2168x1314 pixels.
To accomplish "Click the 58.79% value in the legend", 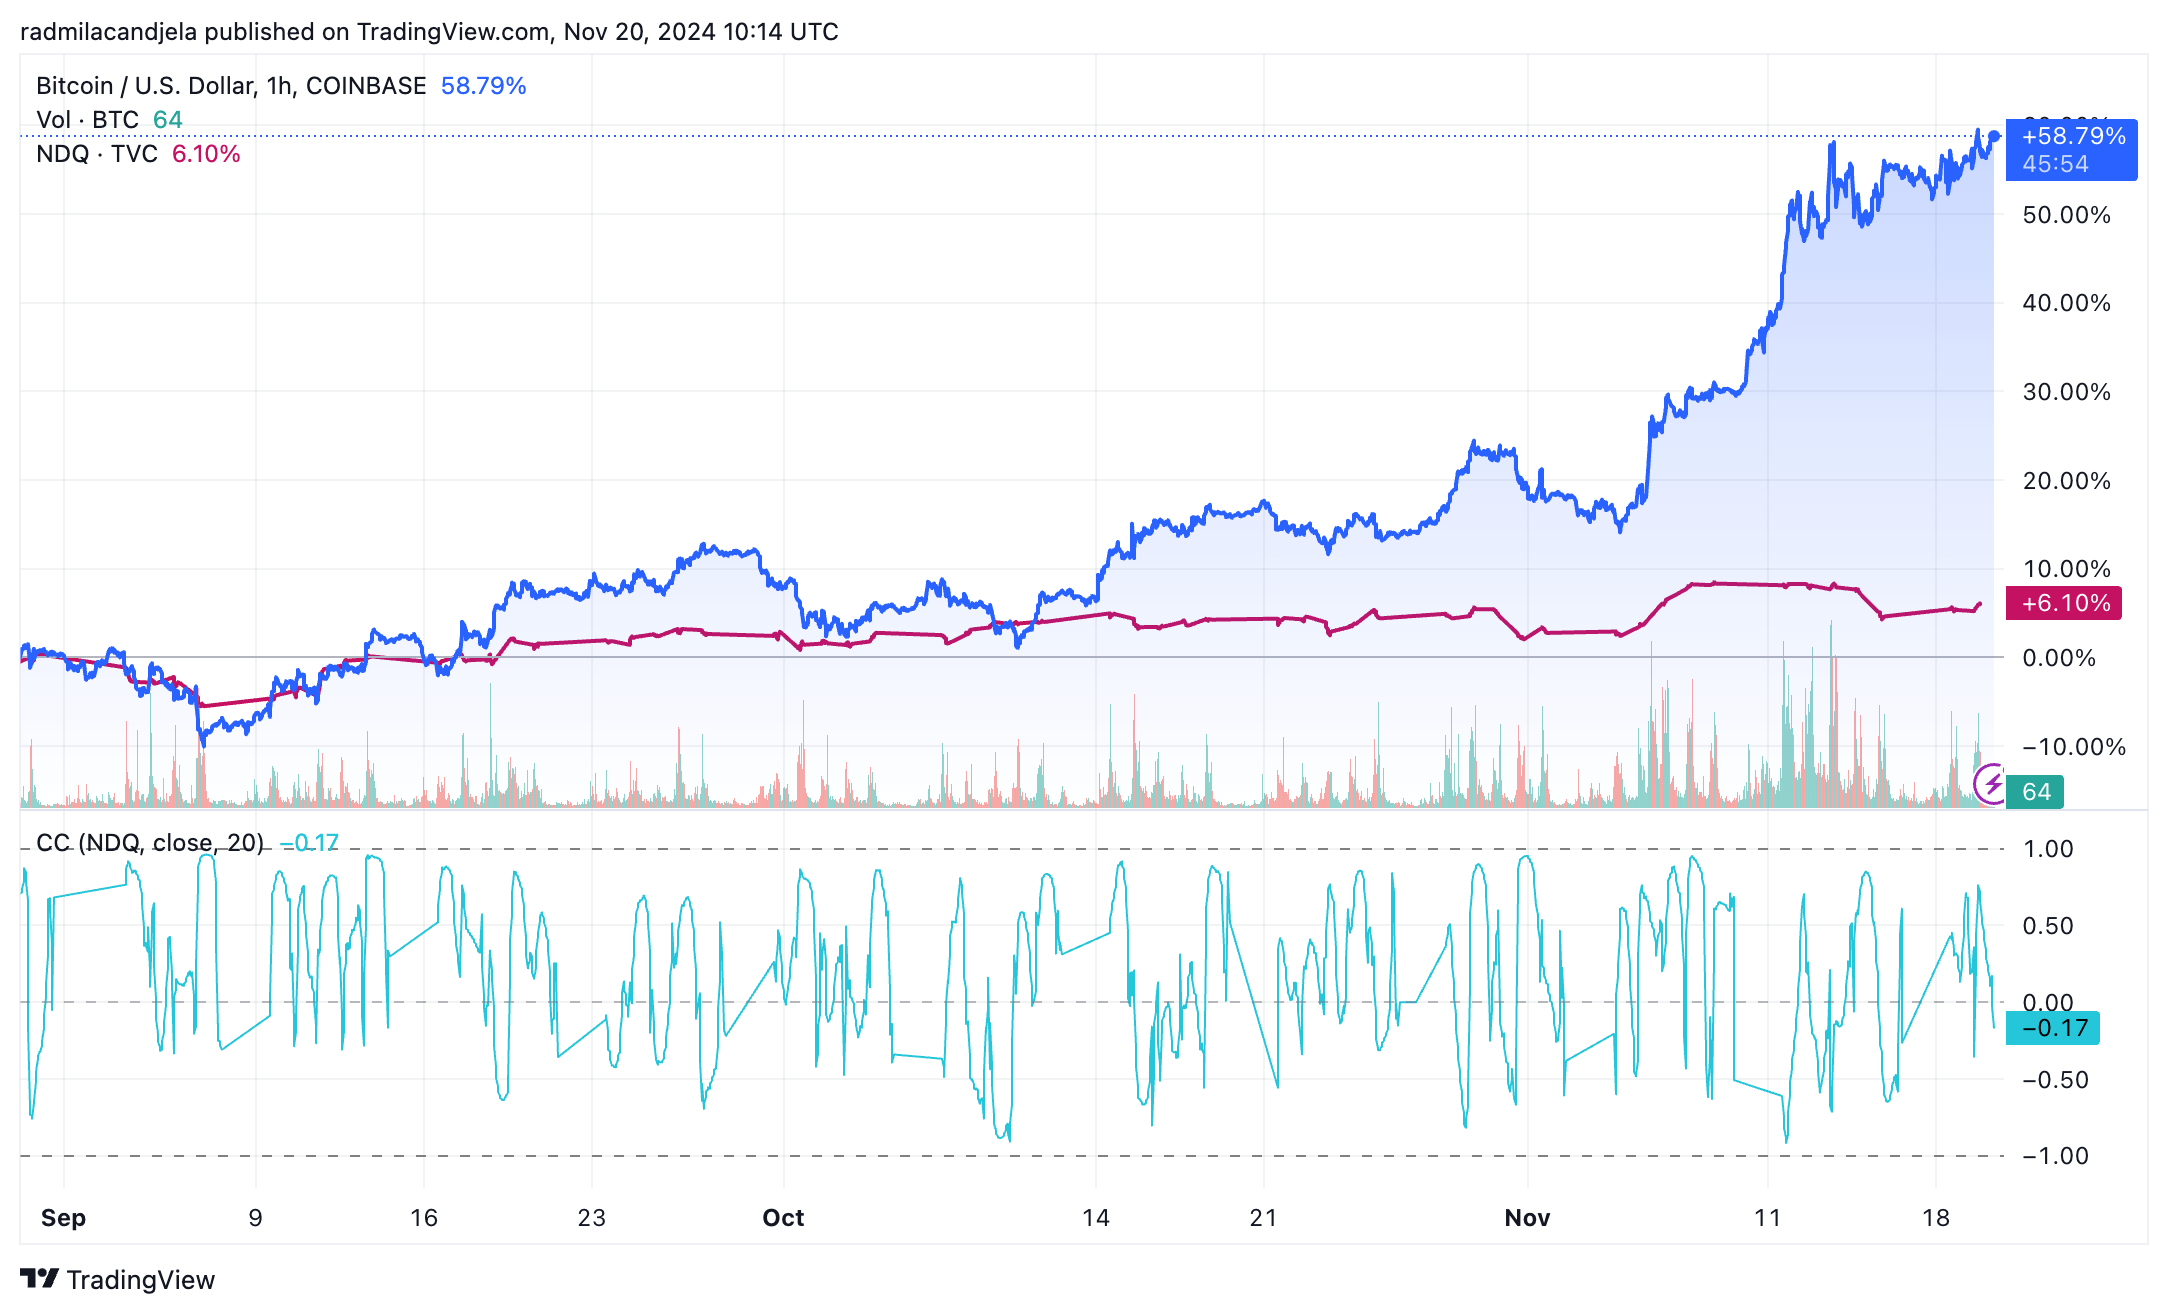I will pos(483,86).
